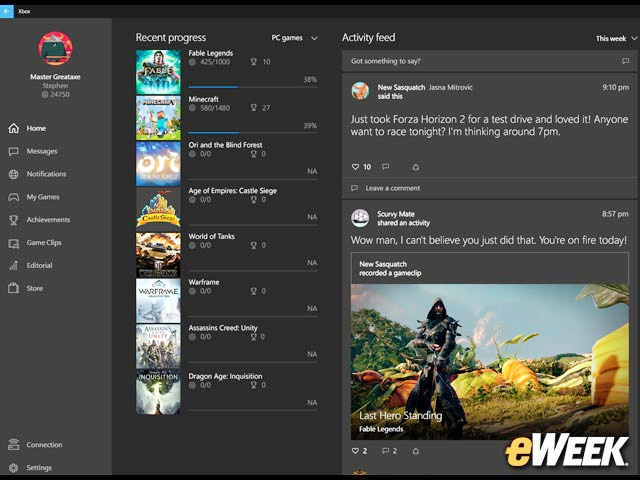This screenshot has height=480, width=640.
Task: Click the 'Leave a comment' link
Action: 393,188
